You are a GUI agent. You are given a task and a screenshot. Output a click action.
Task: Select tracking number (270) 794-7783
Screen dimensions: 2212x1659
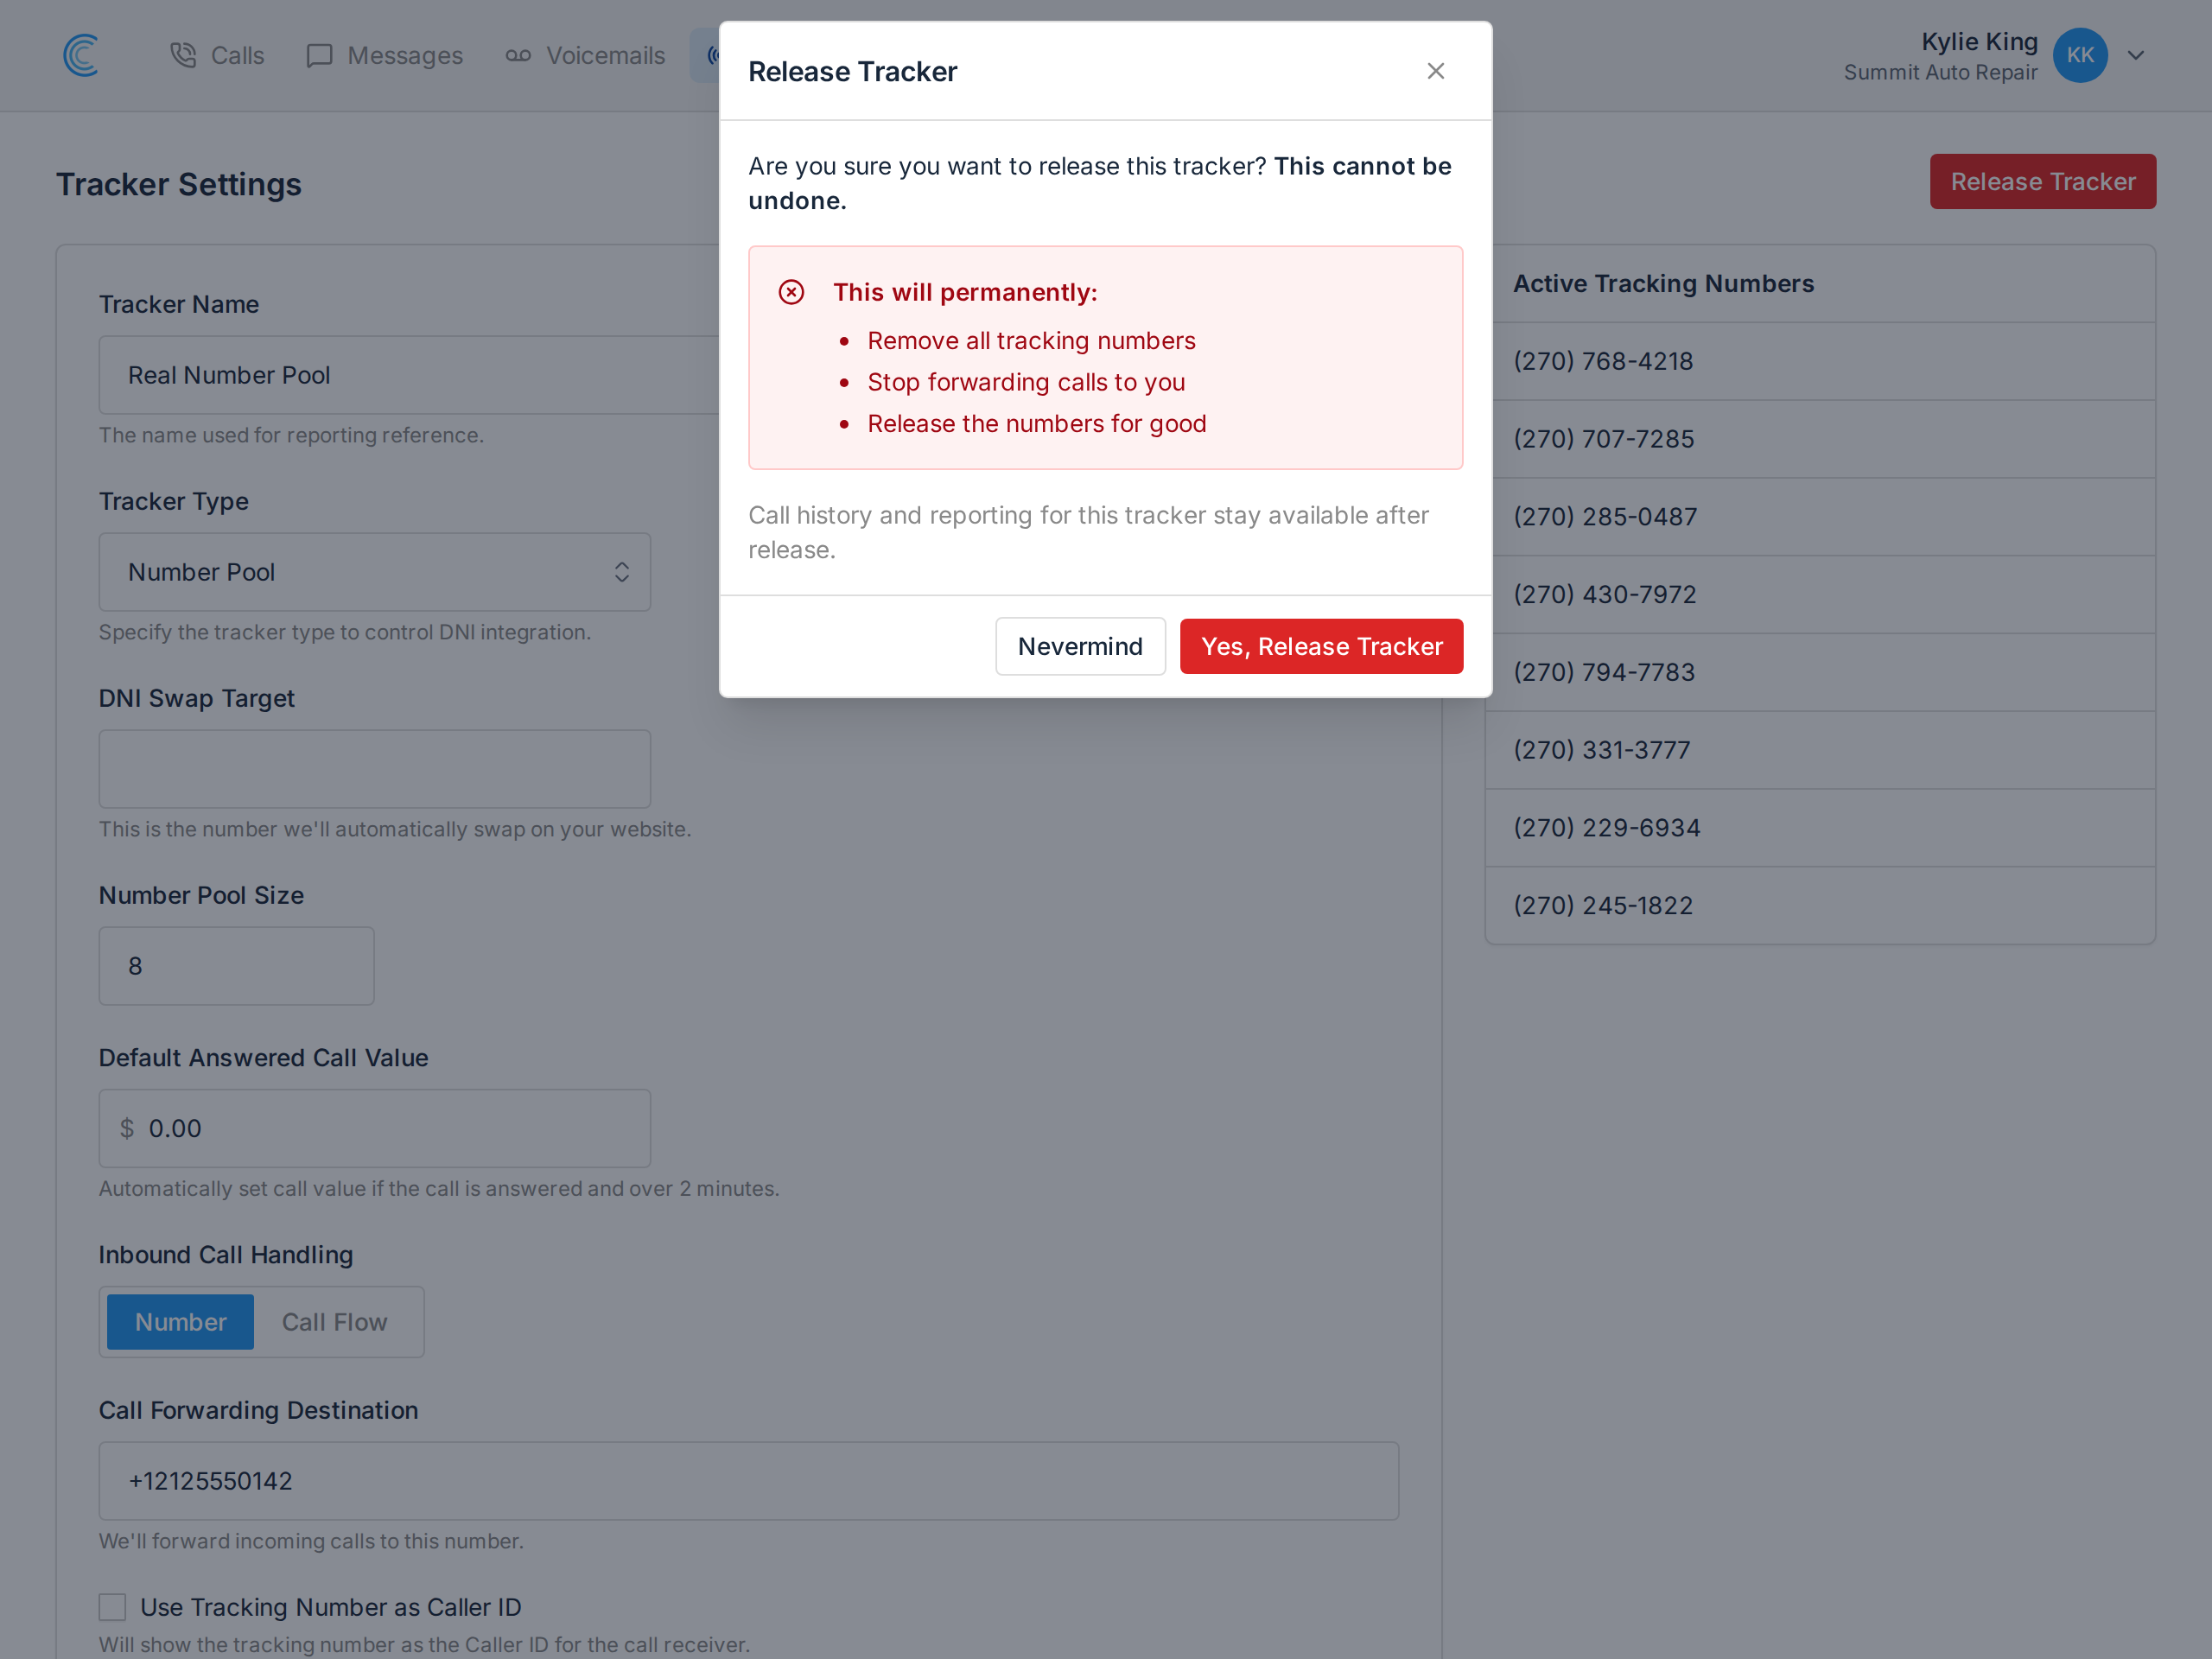(1820, 672)
